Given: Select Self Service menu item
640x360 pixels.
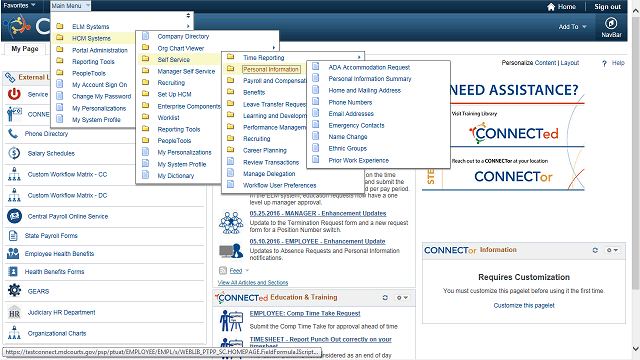Looking at the screenshot, I should (173, 60).
